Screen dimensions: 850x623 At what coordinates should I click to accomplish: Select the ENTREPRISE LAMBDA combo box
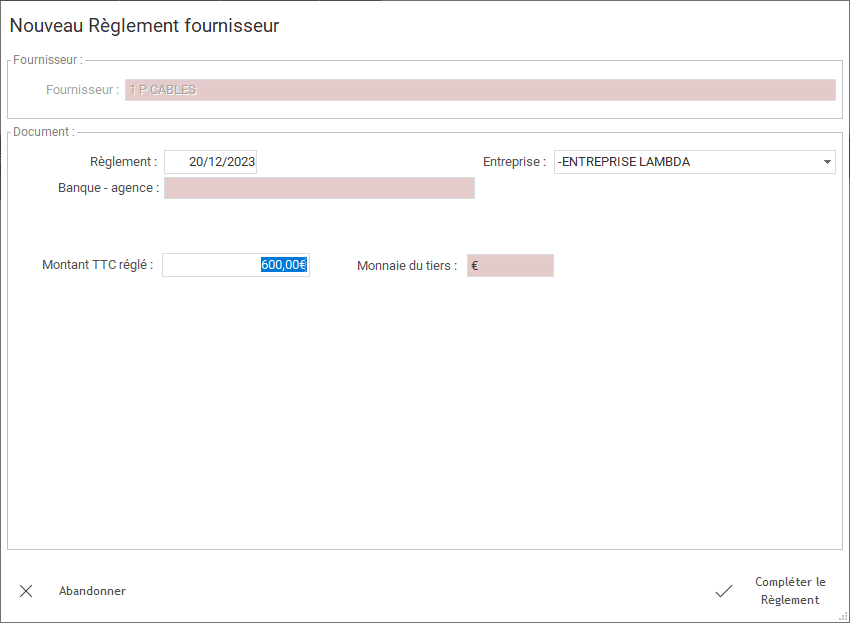point(694,162)
